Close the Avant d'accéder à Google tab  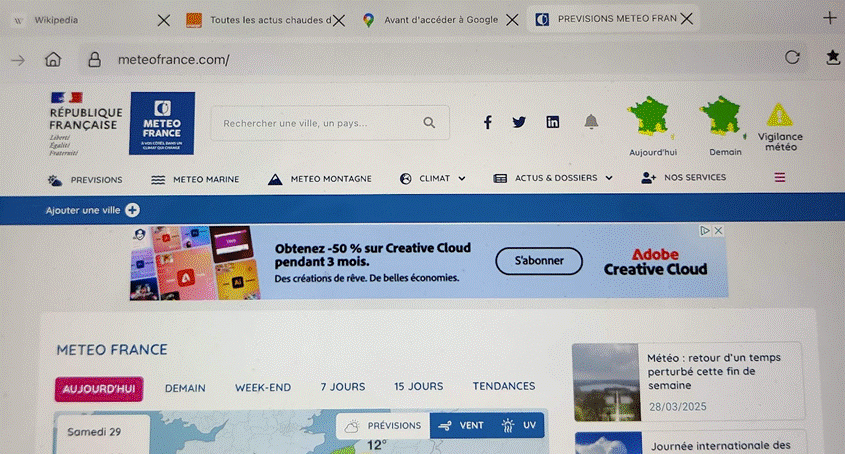coord(512,20)
